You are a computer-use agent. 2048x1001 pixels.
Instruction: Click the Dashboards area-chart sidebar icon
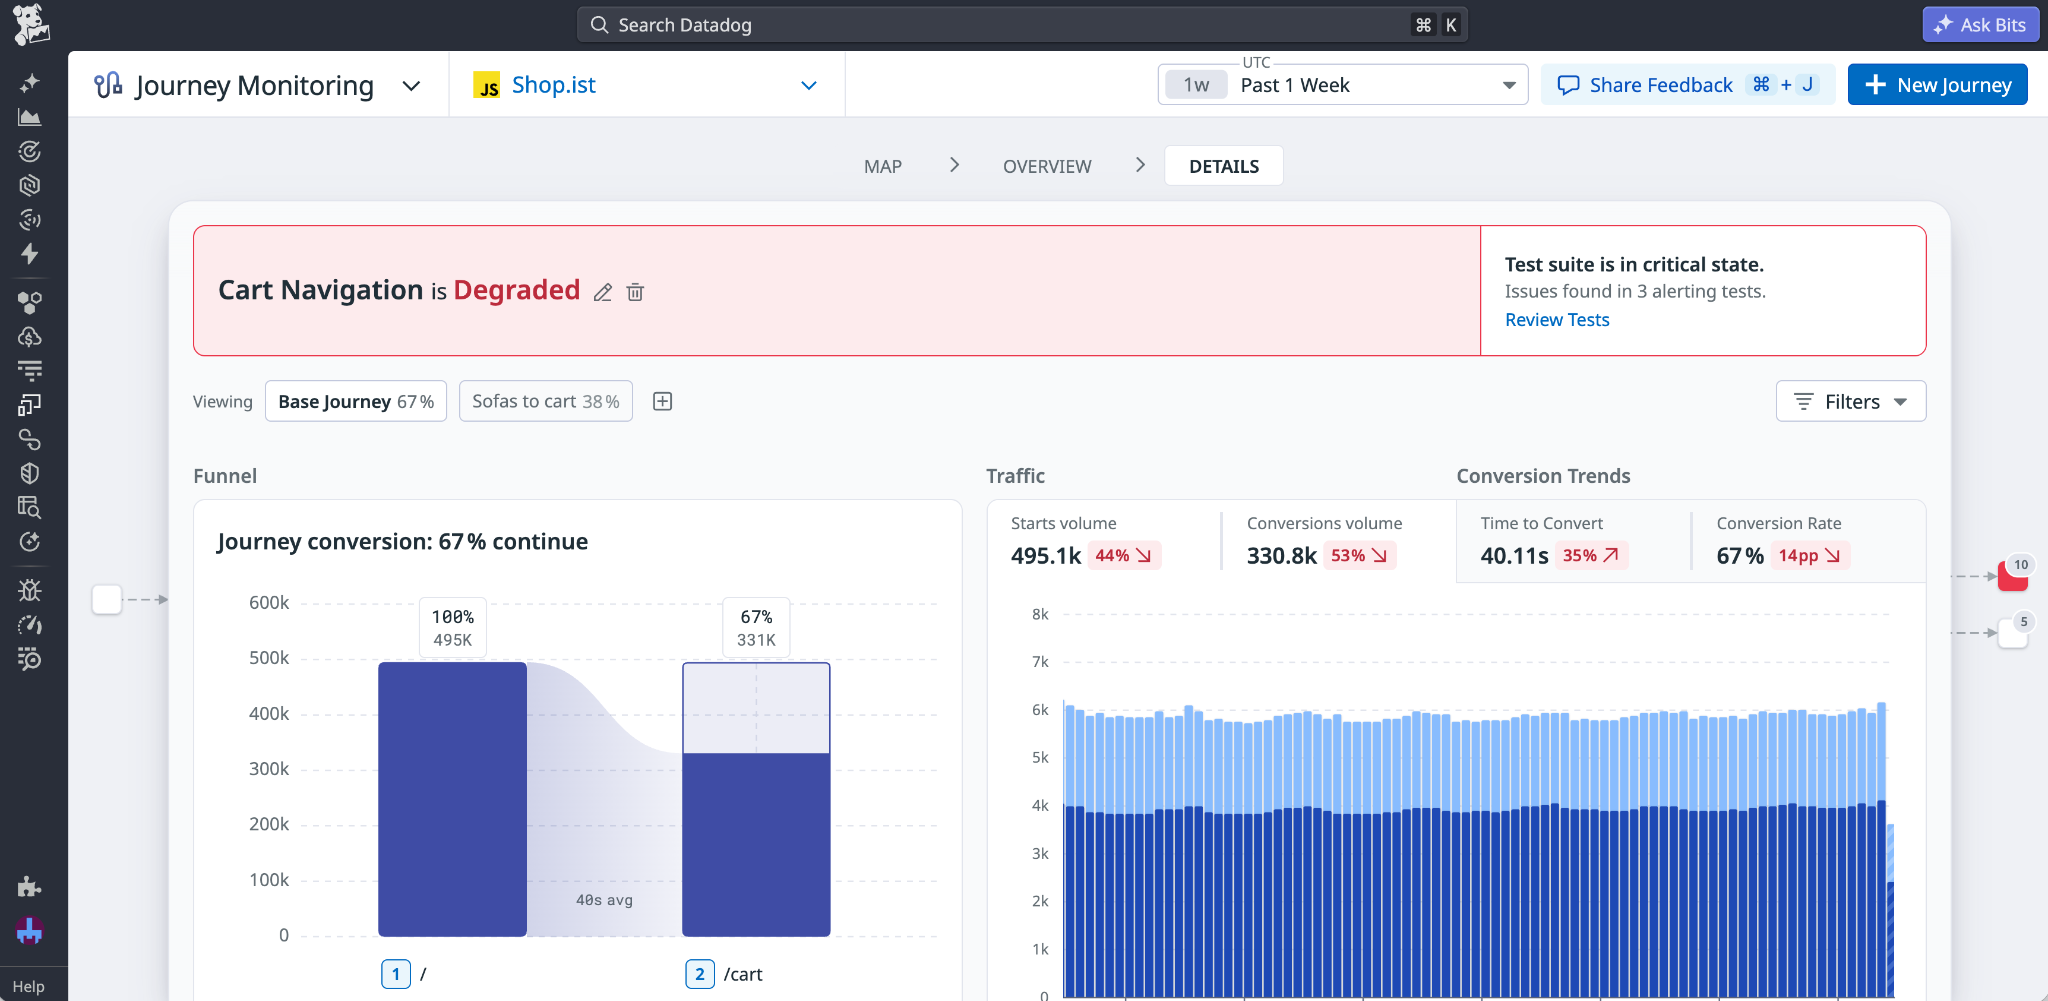point(30,117)
